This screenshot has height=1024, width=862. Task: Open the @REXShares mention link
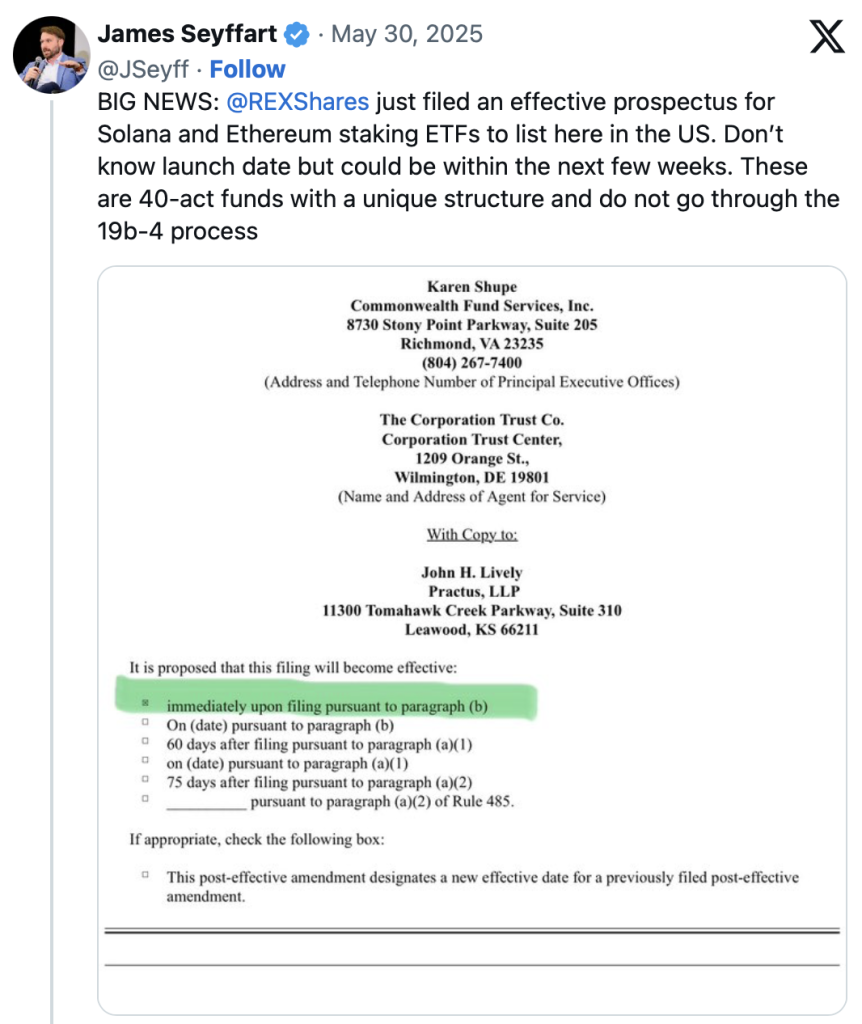[297, 102]
